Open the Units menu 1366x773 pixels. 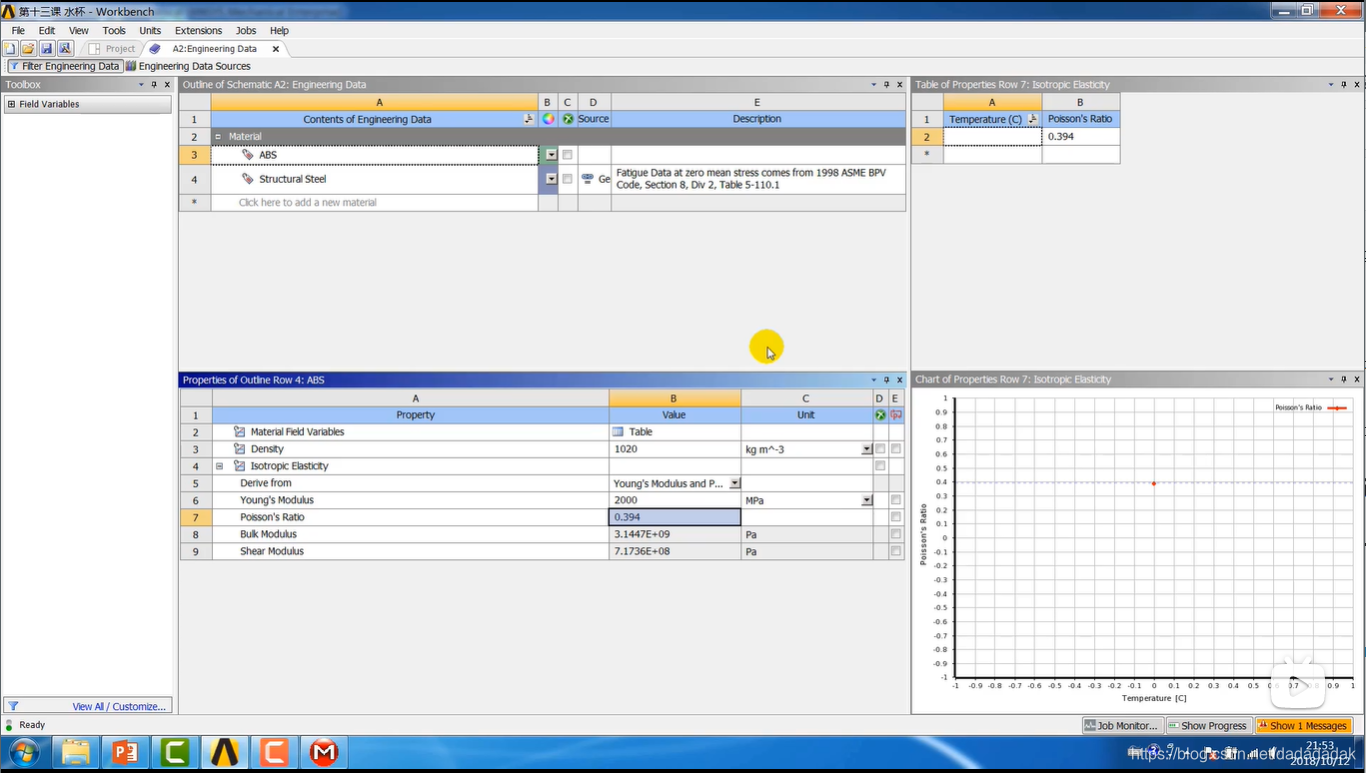click(x=150, y=31)
